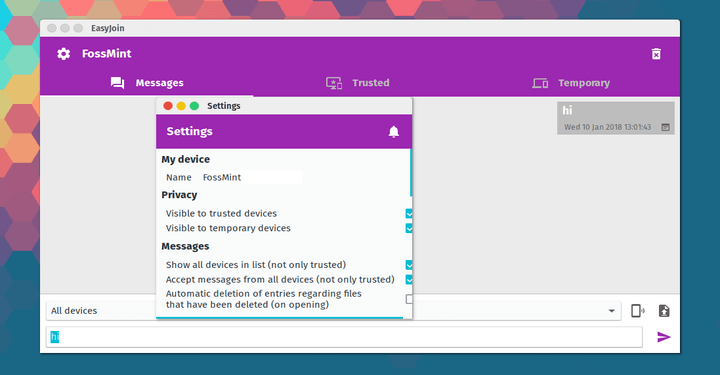The width and height of the screenshot is (720, 375).
Task: Click the Trusted tab monitor-star icon
Action: [x=334, y=83]
